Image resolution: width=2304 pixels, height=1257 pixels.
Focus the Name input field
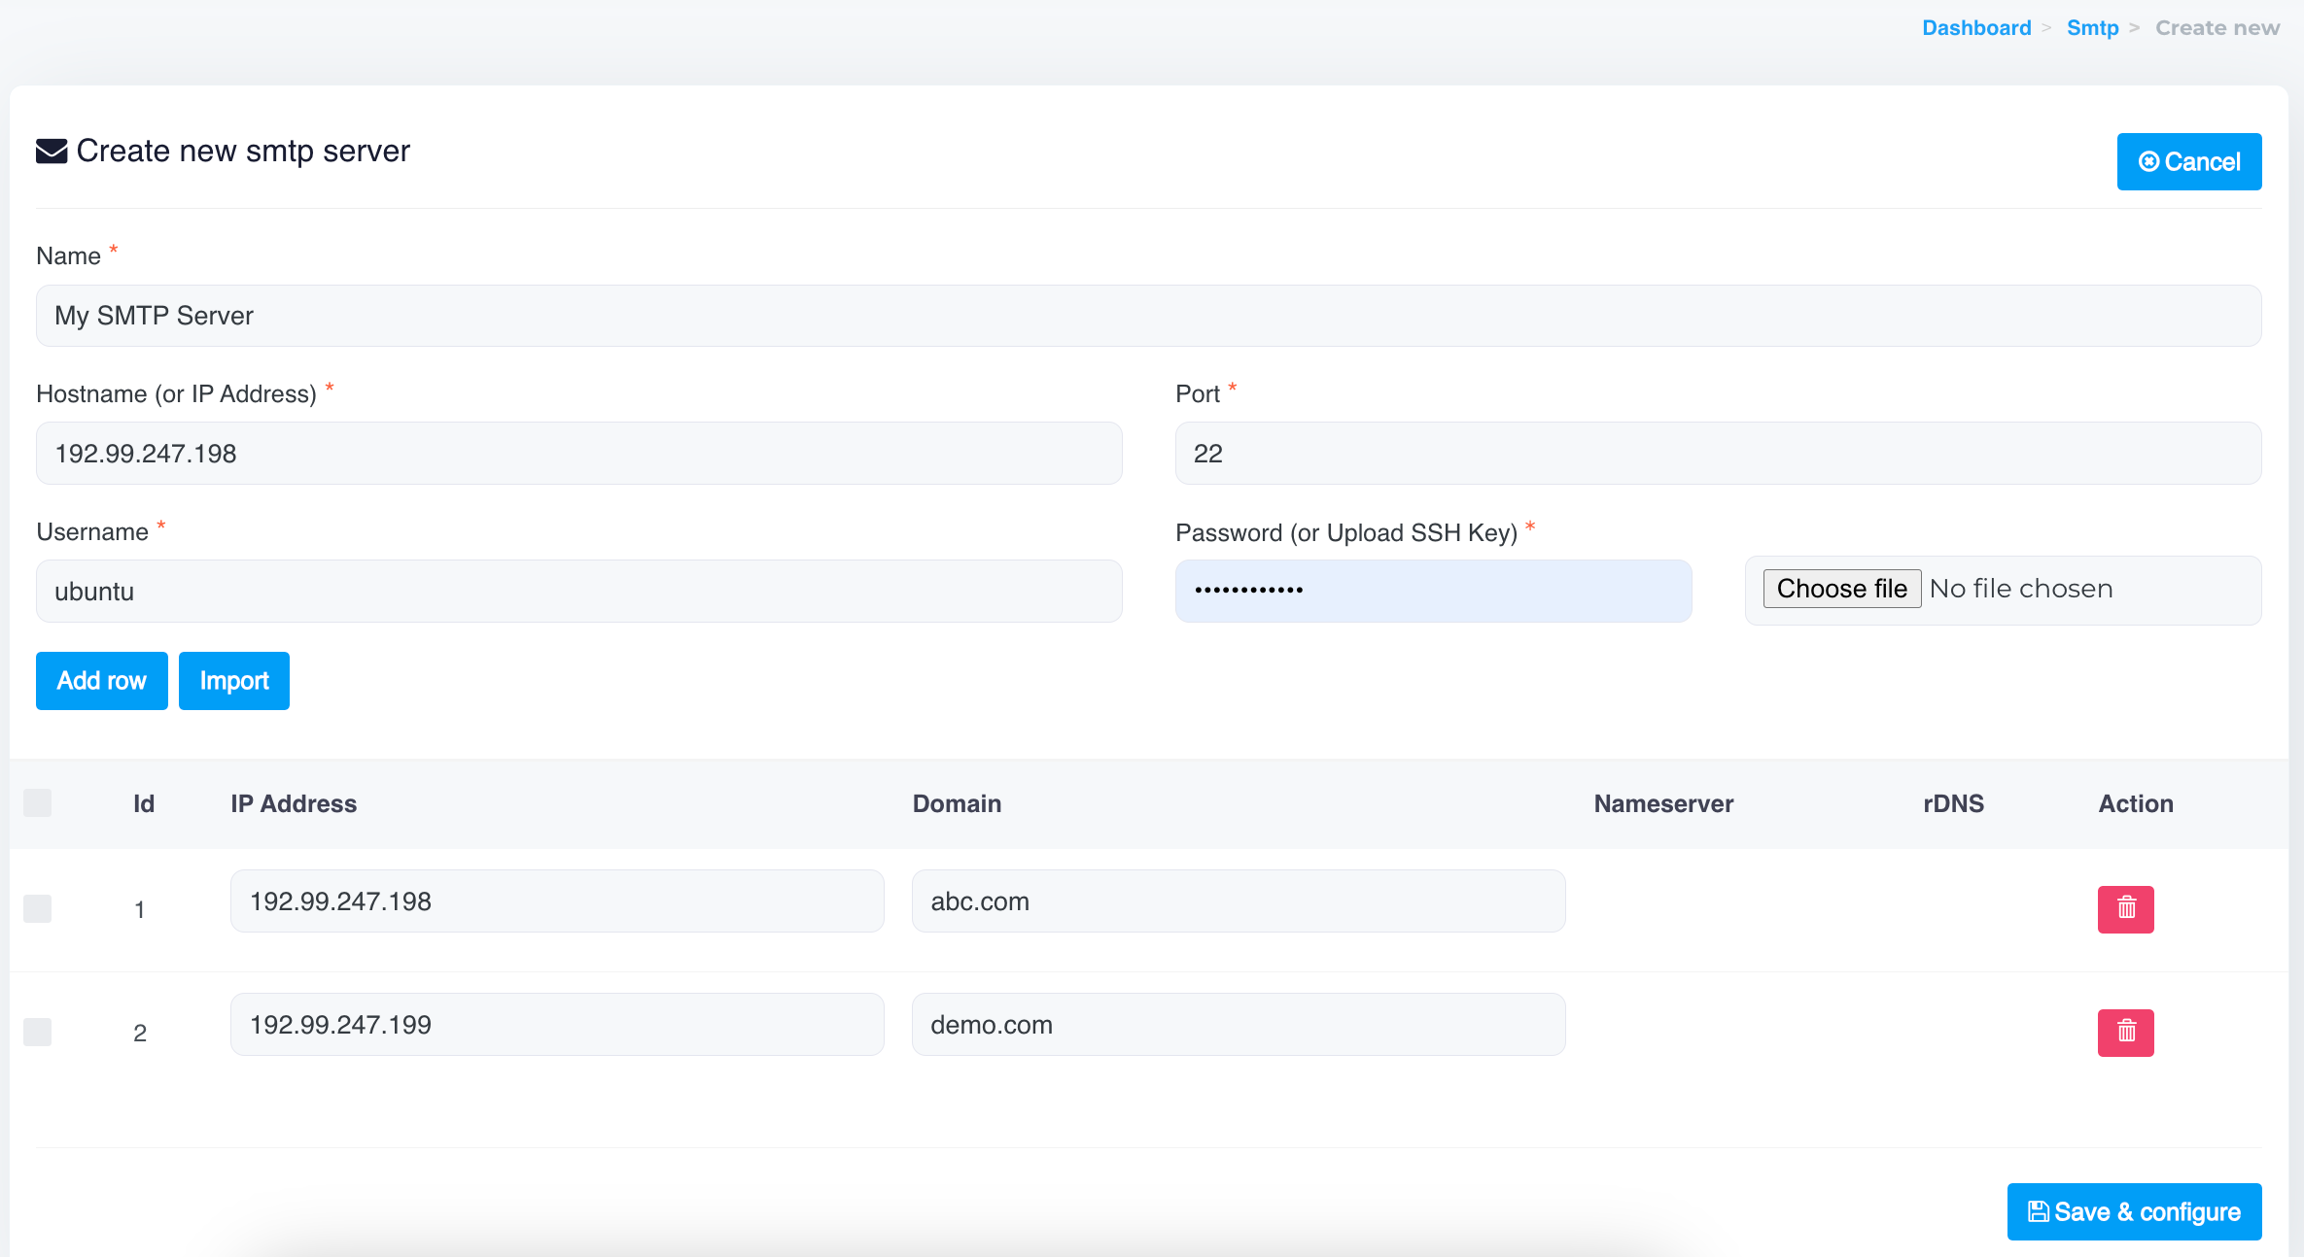[1148, 316]
